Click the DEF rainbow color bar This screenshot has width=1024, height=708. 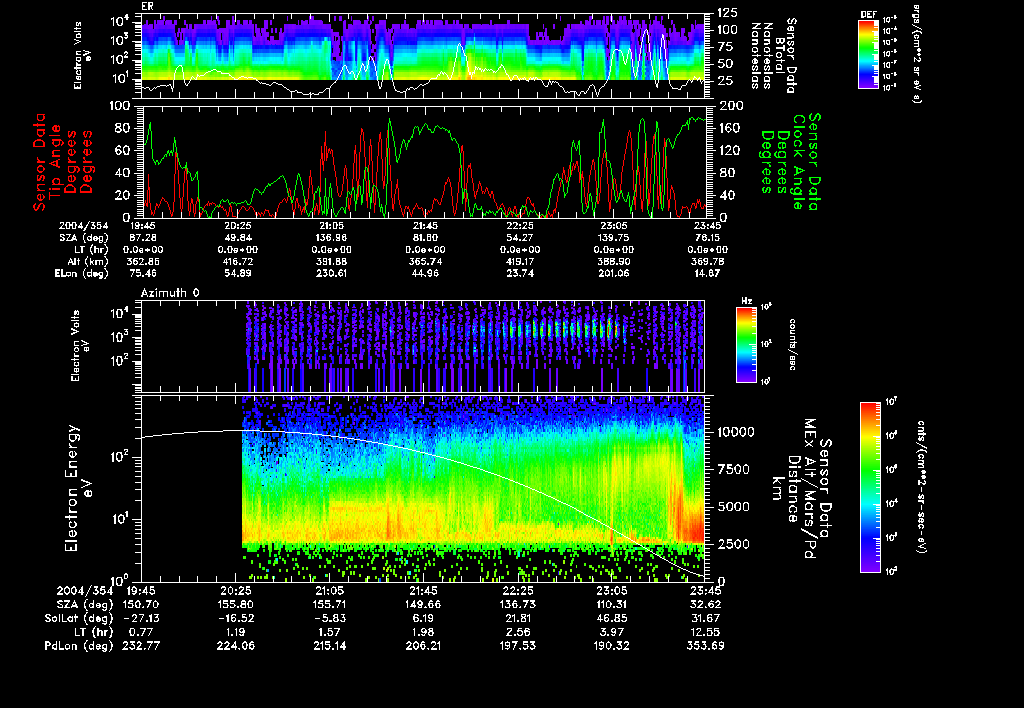pos(868,54)
